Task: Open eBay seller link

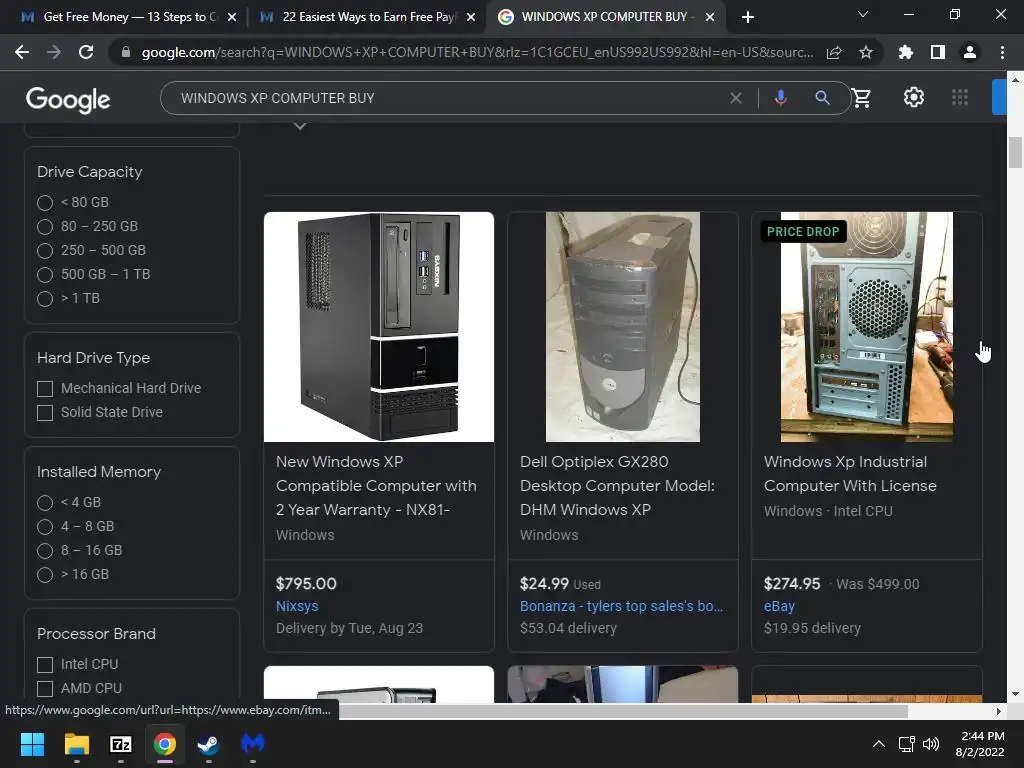Action: pyautogui.click(x=779, y=606)
